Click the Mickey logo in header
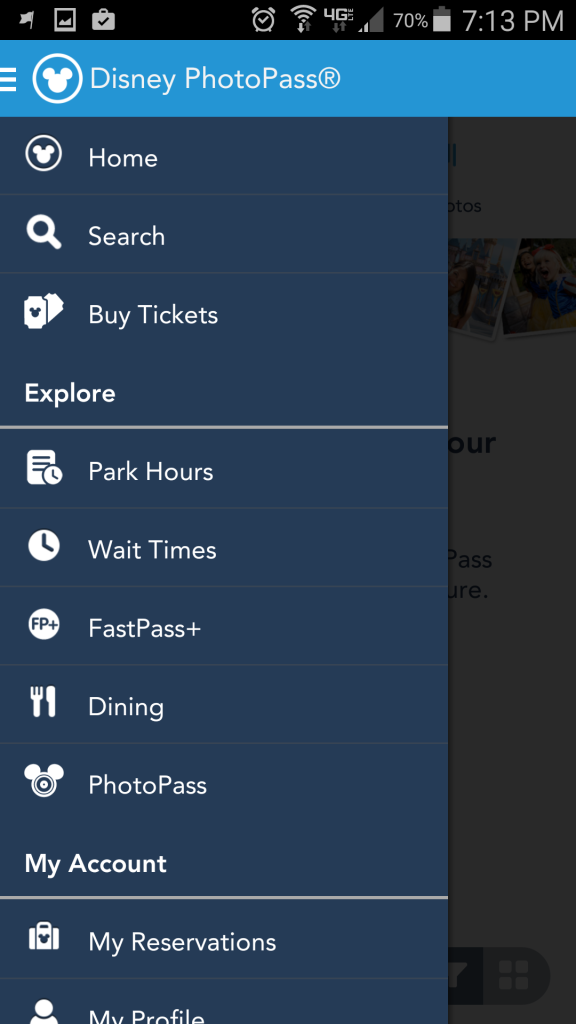This screenshot has width=576, height=1024. (57, 78)
